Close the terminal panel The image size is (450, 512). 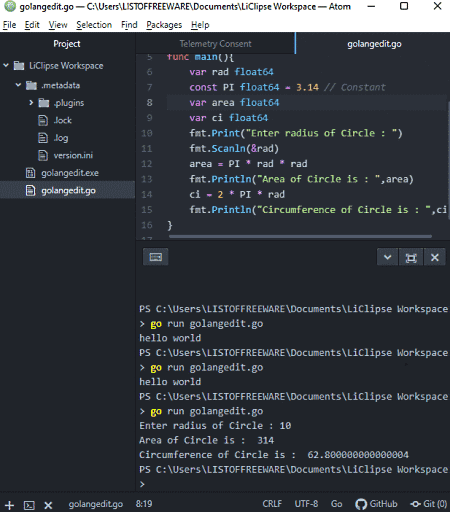click(x=435, y=257)
